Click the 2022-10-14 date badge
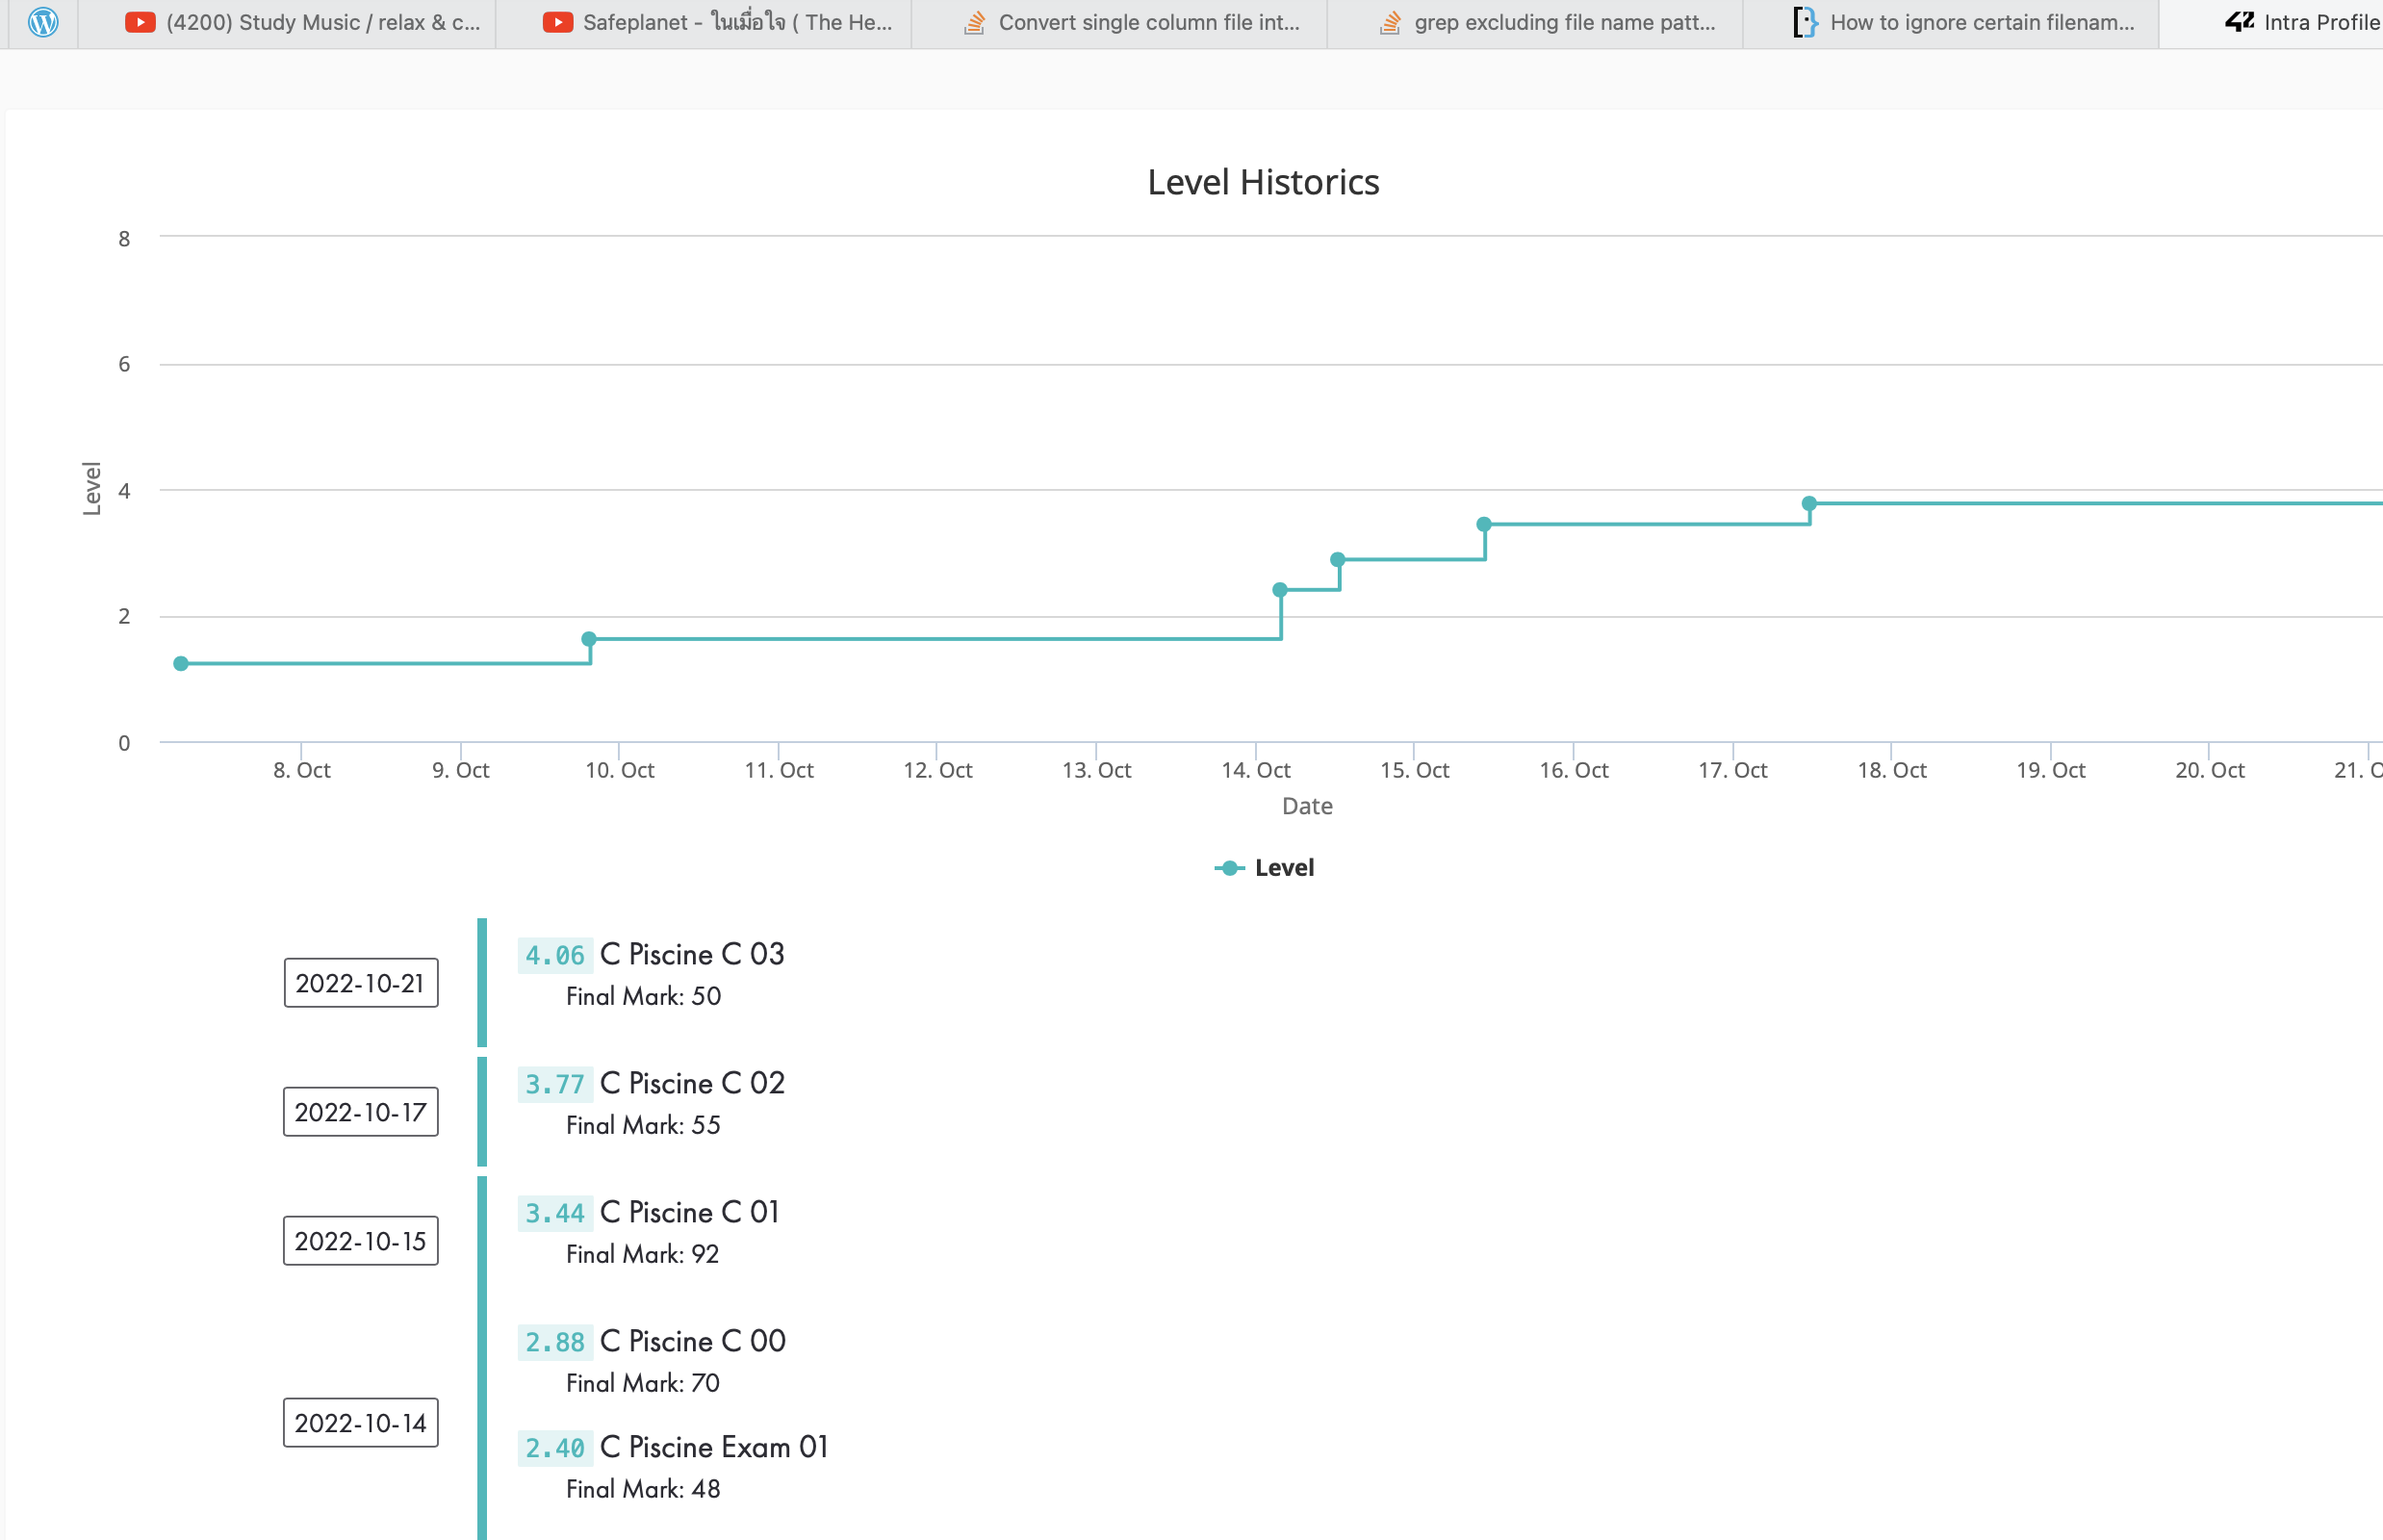The width and height of the screenshot is (2383, 1540). pyautogui.click(x=361, y=1423)
